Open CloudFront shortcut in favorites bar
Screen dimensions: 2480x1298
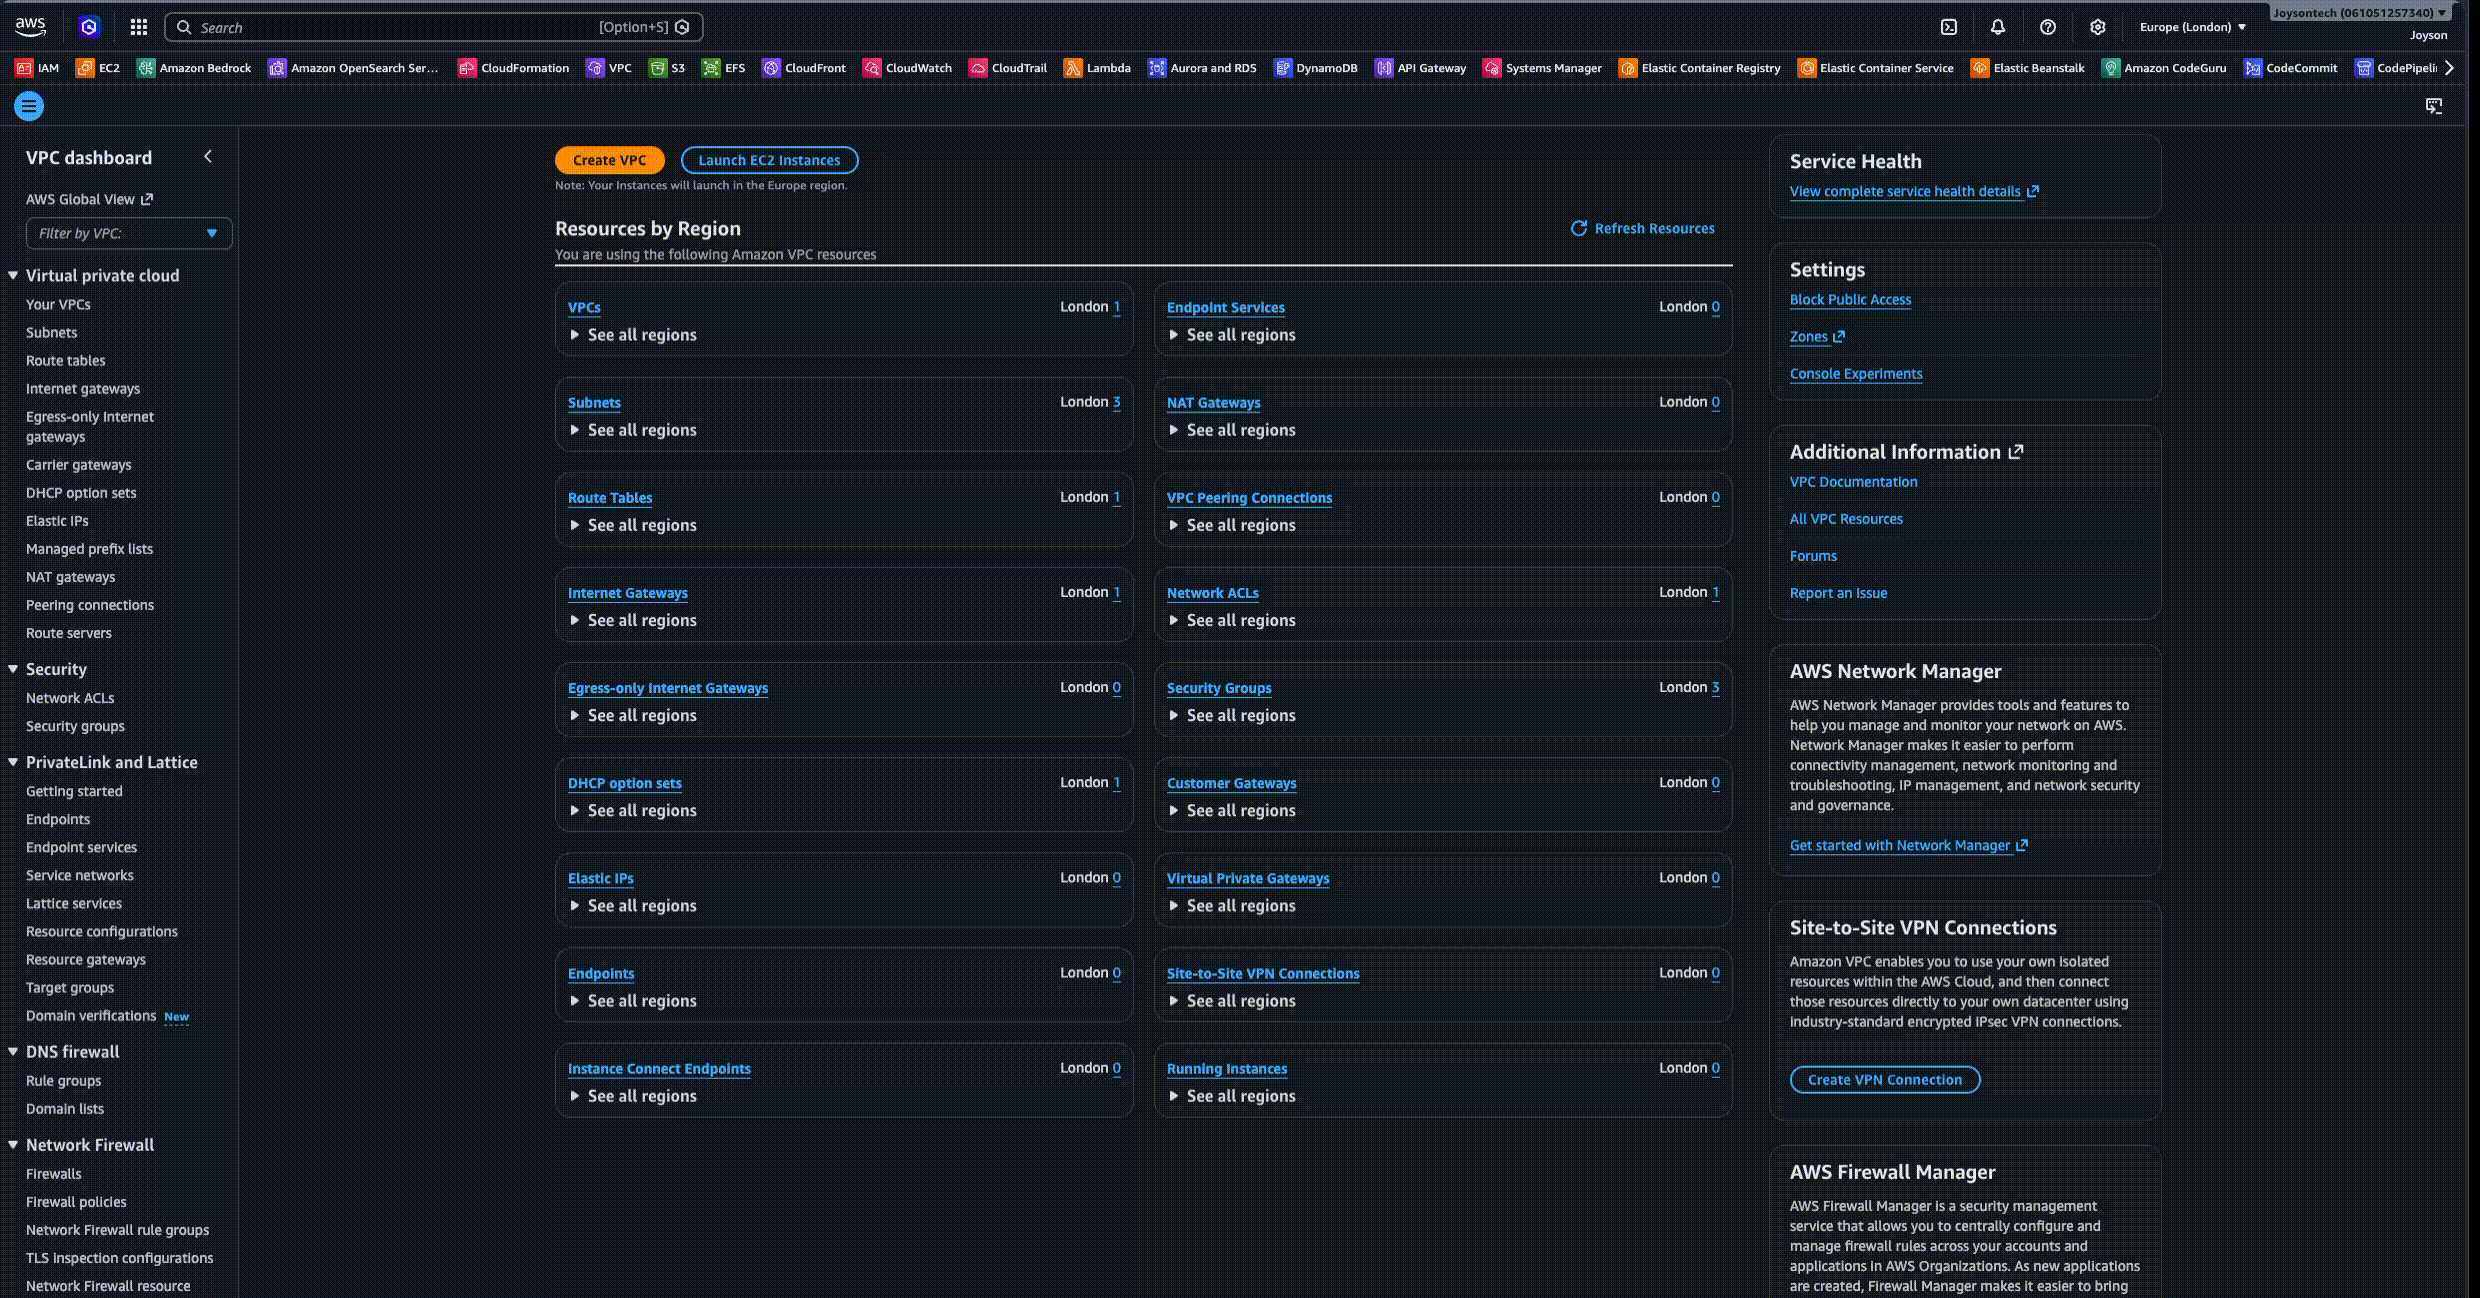pyautogui.click(x=804, y=68)
